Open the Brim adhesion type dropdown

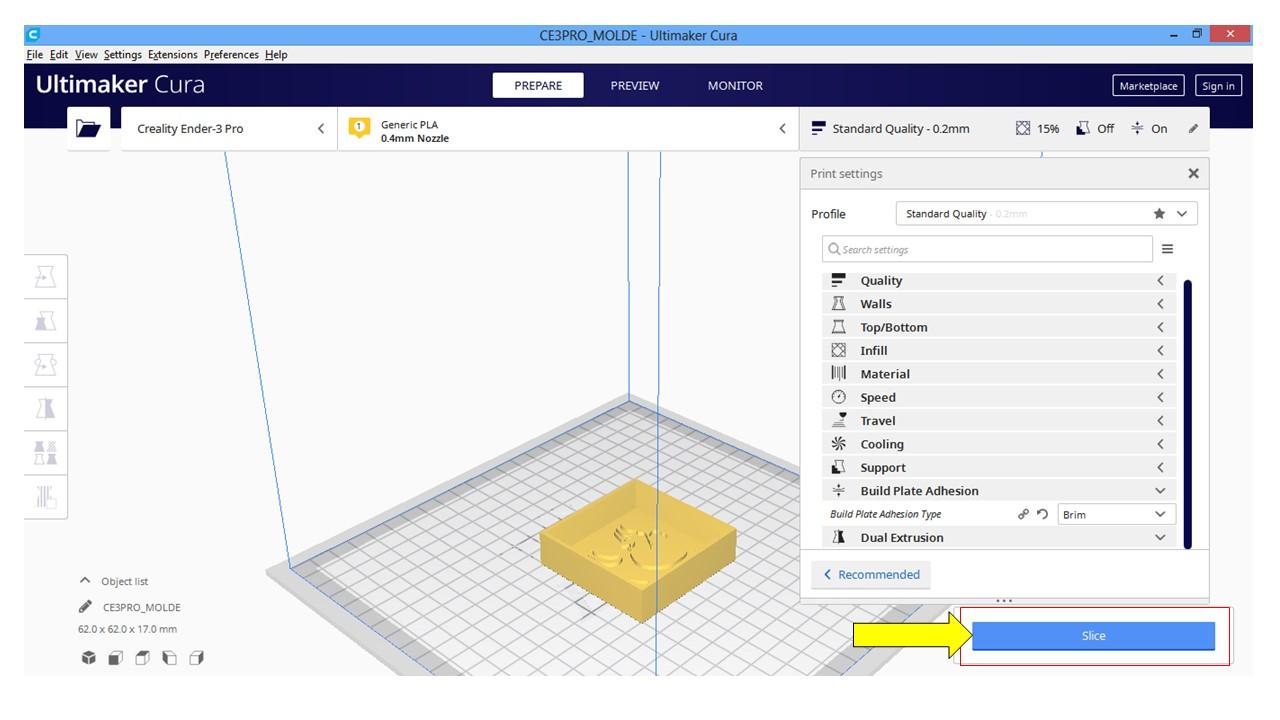coord(1116,514)
